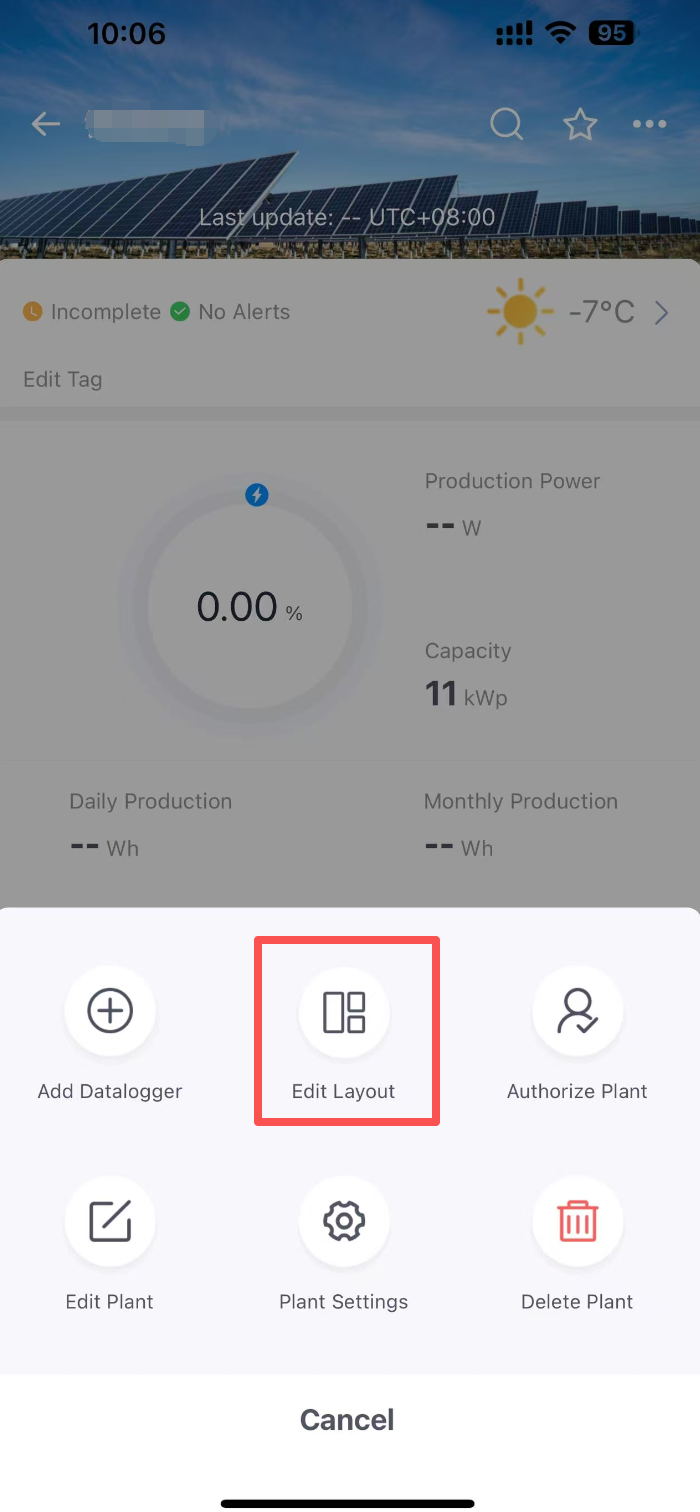Go back using the left arrow
Screen dimensions: 700x1512
pos(46,125)
